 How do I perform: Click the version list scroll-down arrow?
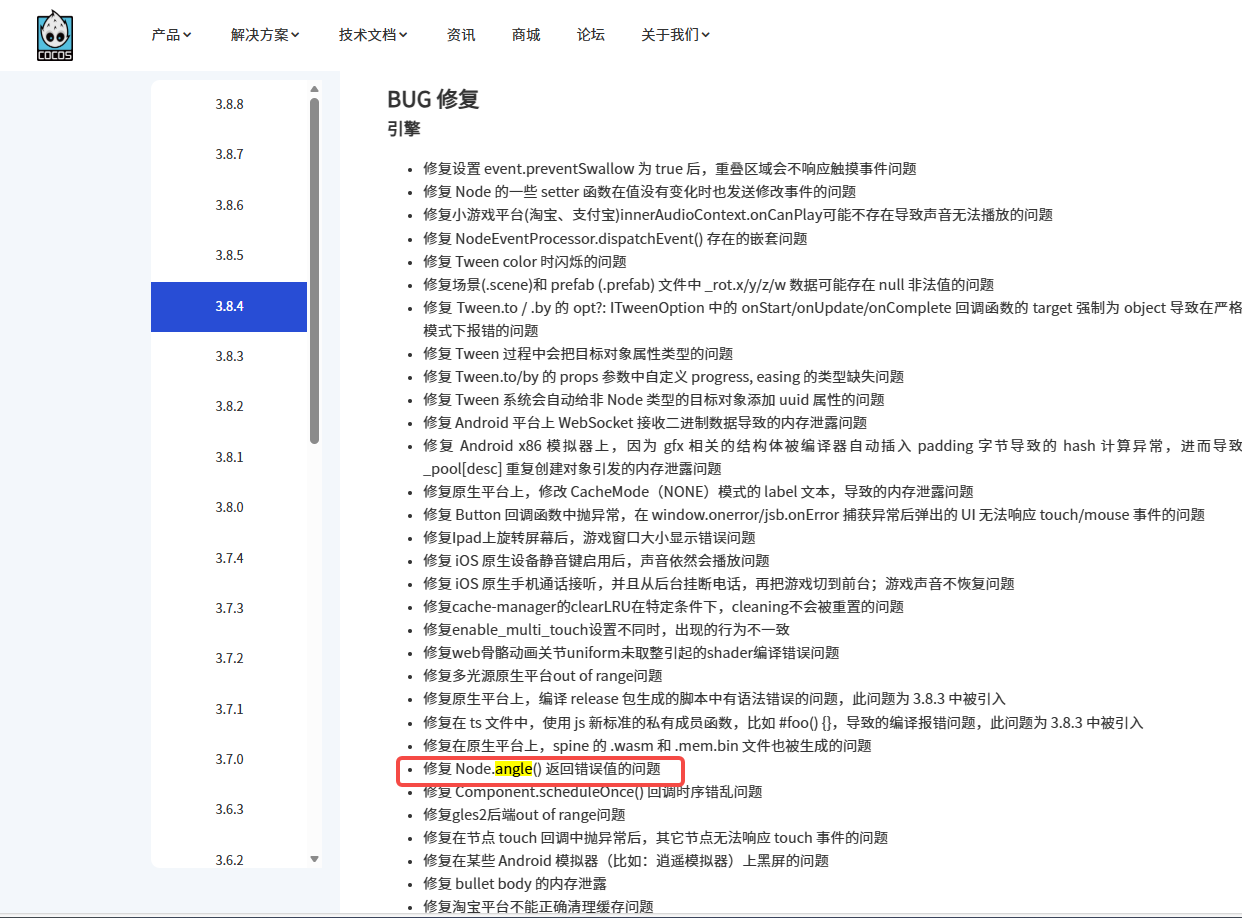[315, 859]
